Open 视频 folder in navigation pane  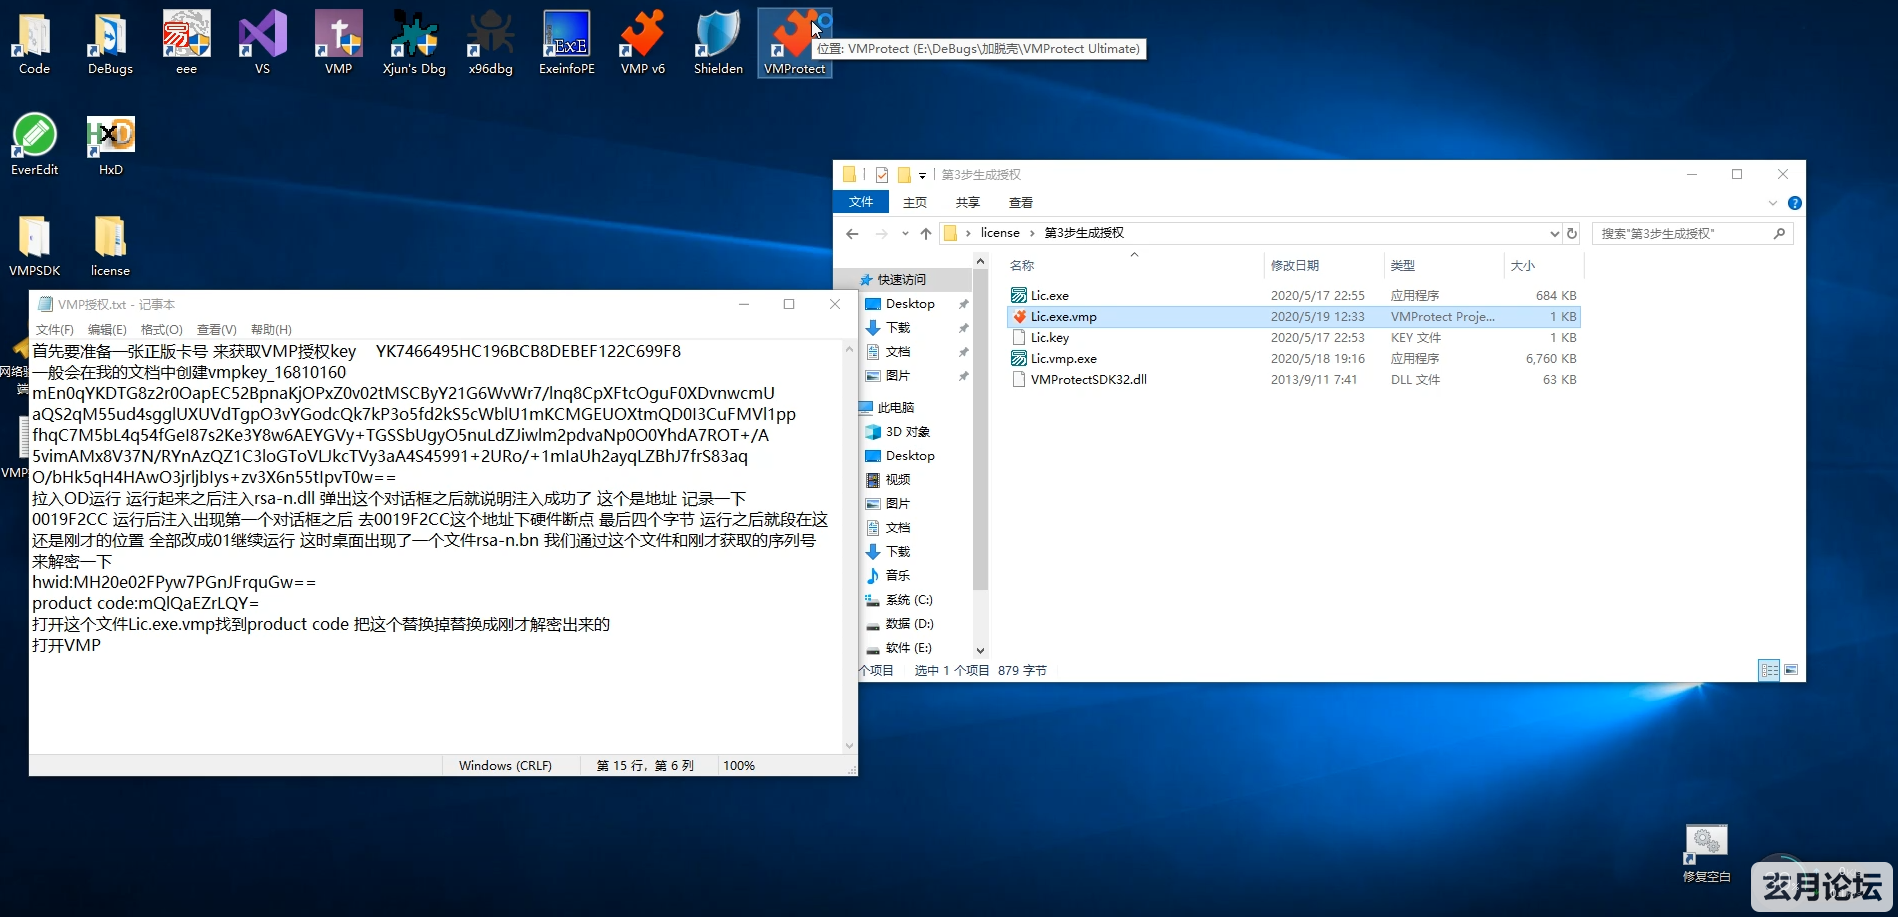[x=897, y=479]
